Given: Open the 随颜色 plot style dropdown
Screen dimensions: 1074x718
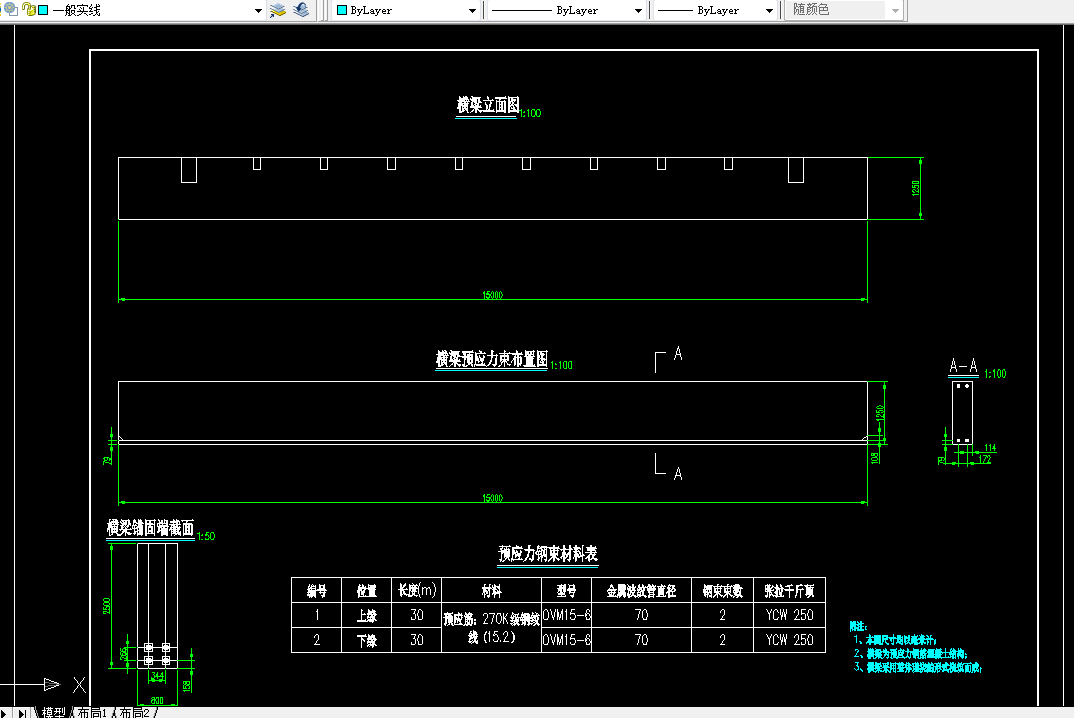Looking at the screenshot, I should pyautogui.click(x=895, y=11).
